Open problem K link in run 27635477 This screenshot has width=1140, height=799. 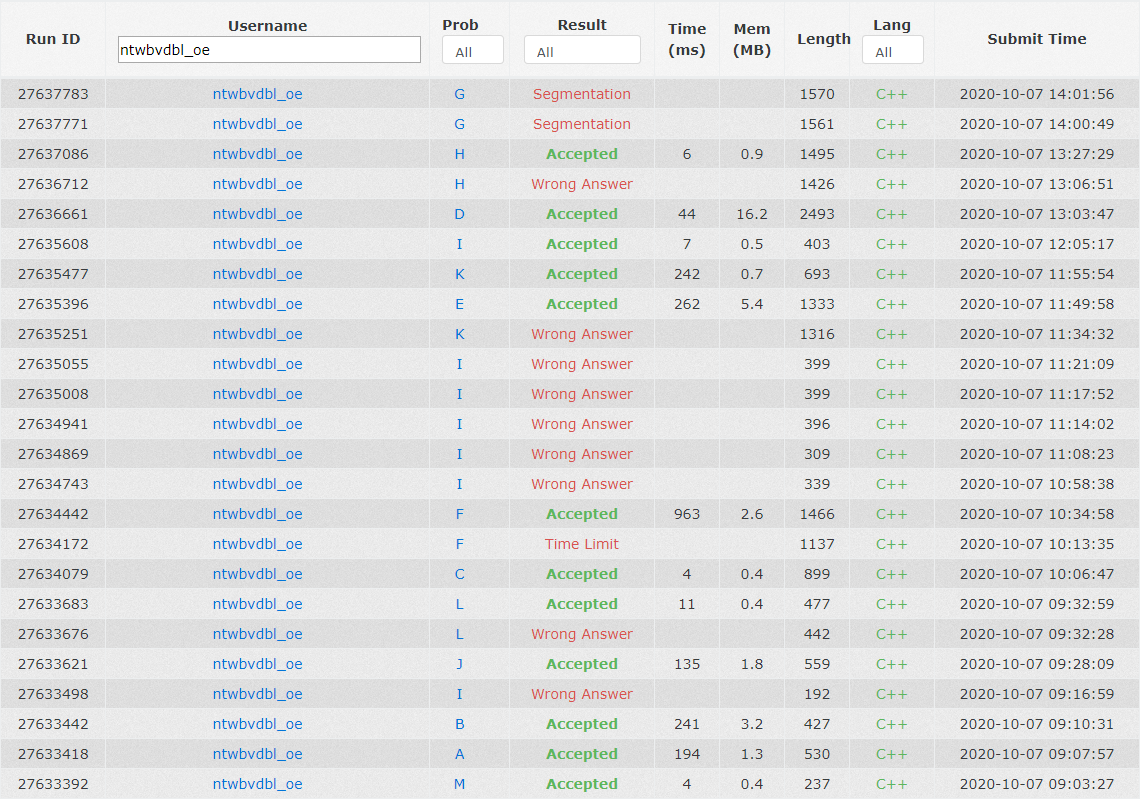[459, 274]
